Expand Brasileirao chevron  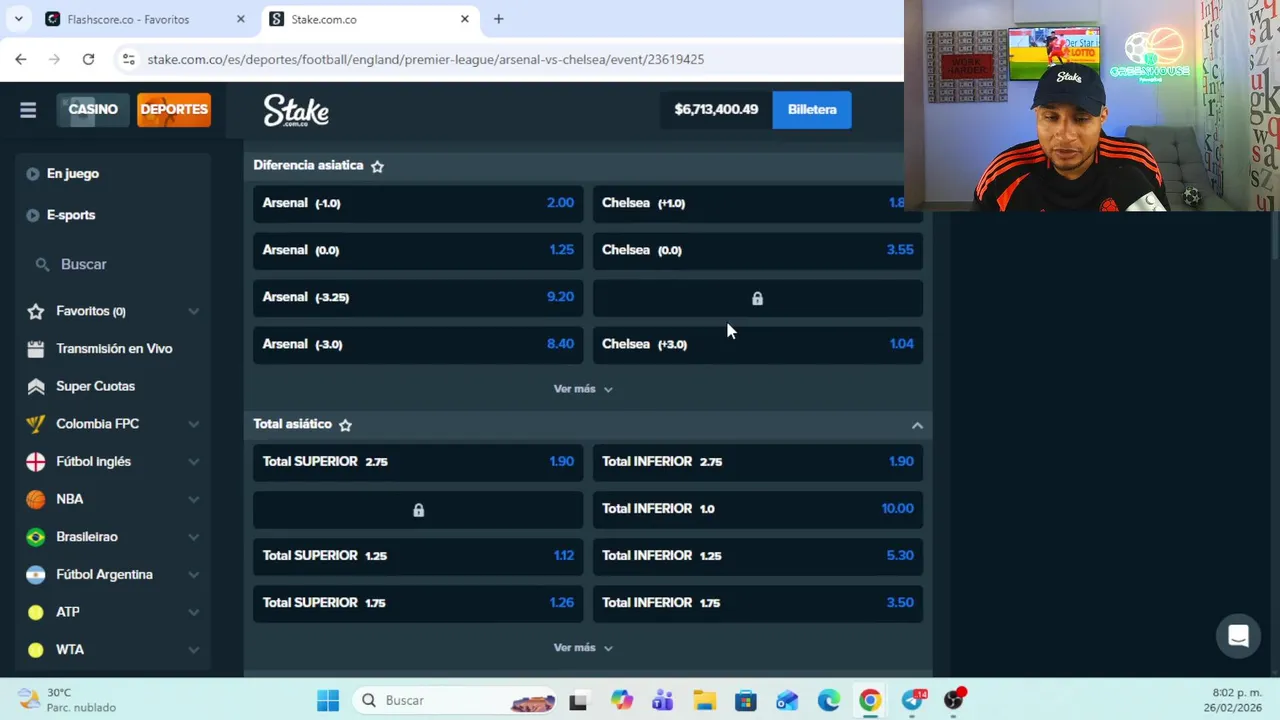(x=193, y=537)
